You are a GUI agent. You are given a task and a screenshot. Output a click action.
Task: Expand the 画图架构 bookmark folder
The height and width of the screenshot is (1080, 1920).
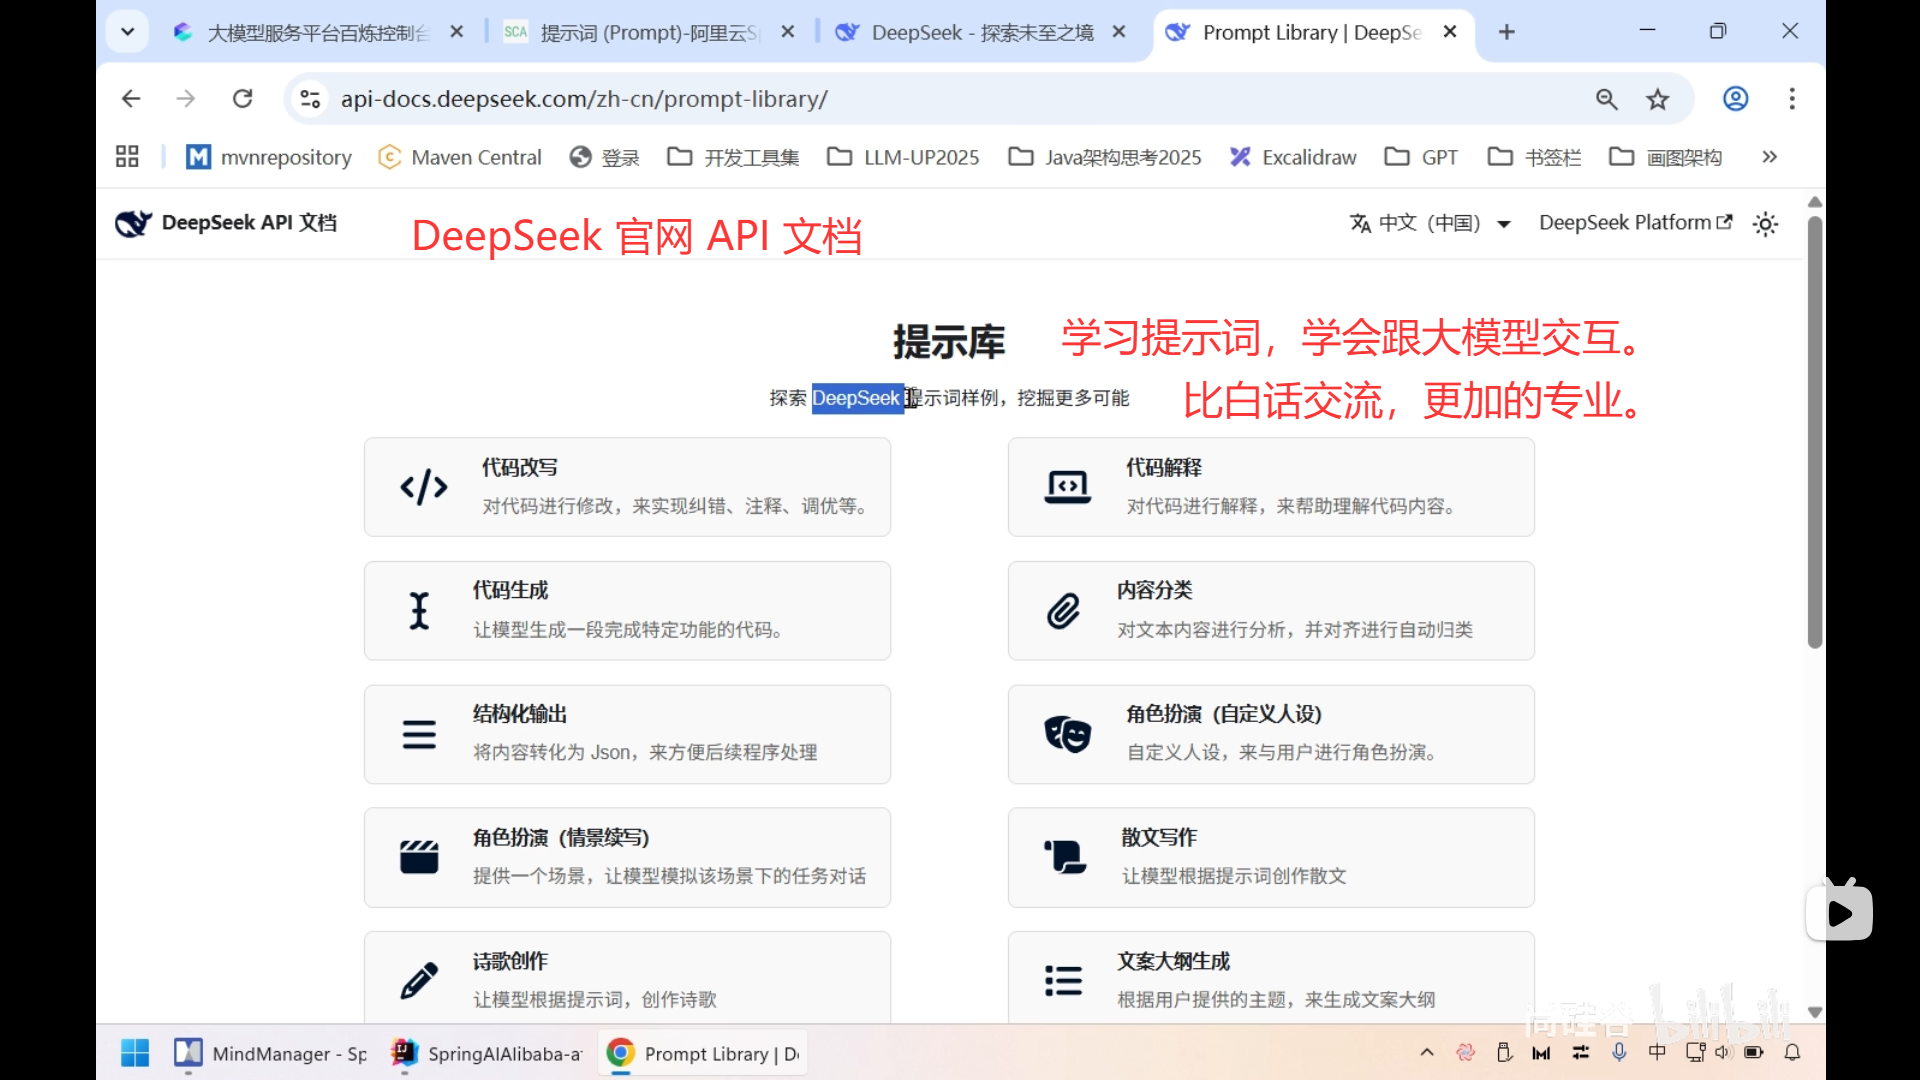pyautogui.click(x=1665, y=157)
